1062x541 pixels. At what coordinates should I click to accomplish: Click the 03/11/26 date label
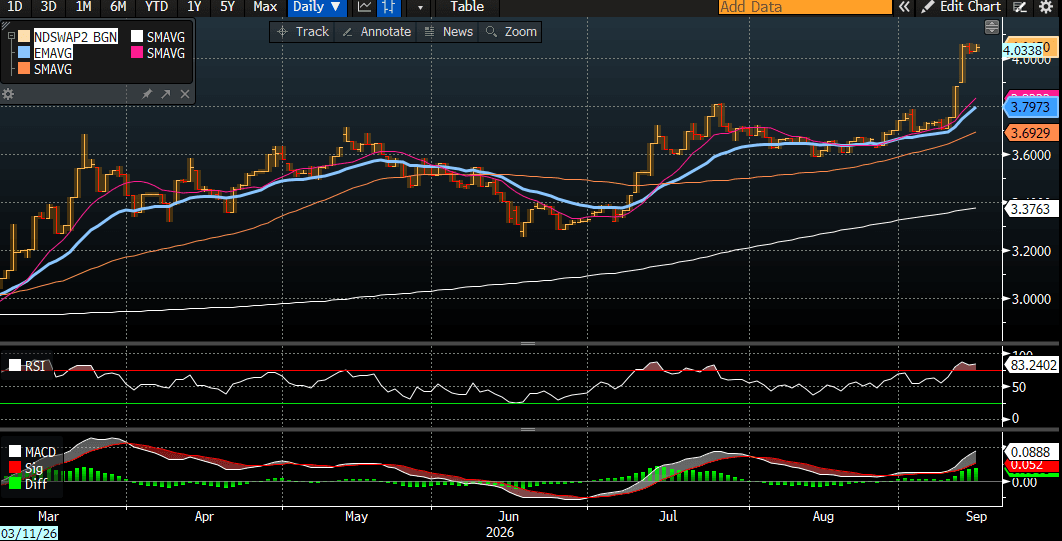[x=28, y=533]
